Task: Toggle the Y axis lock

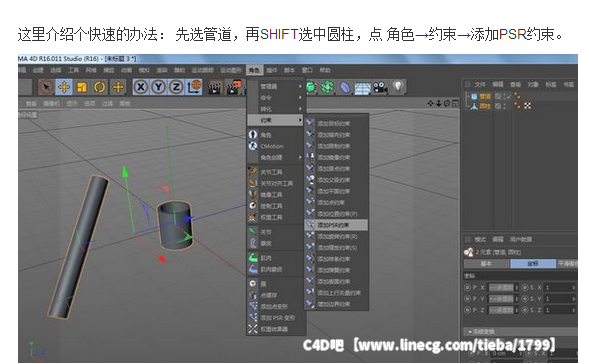Action: coord(158,87)
